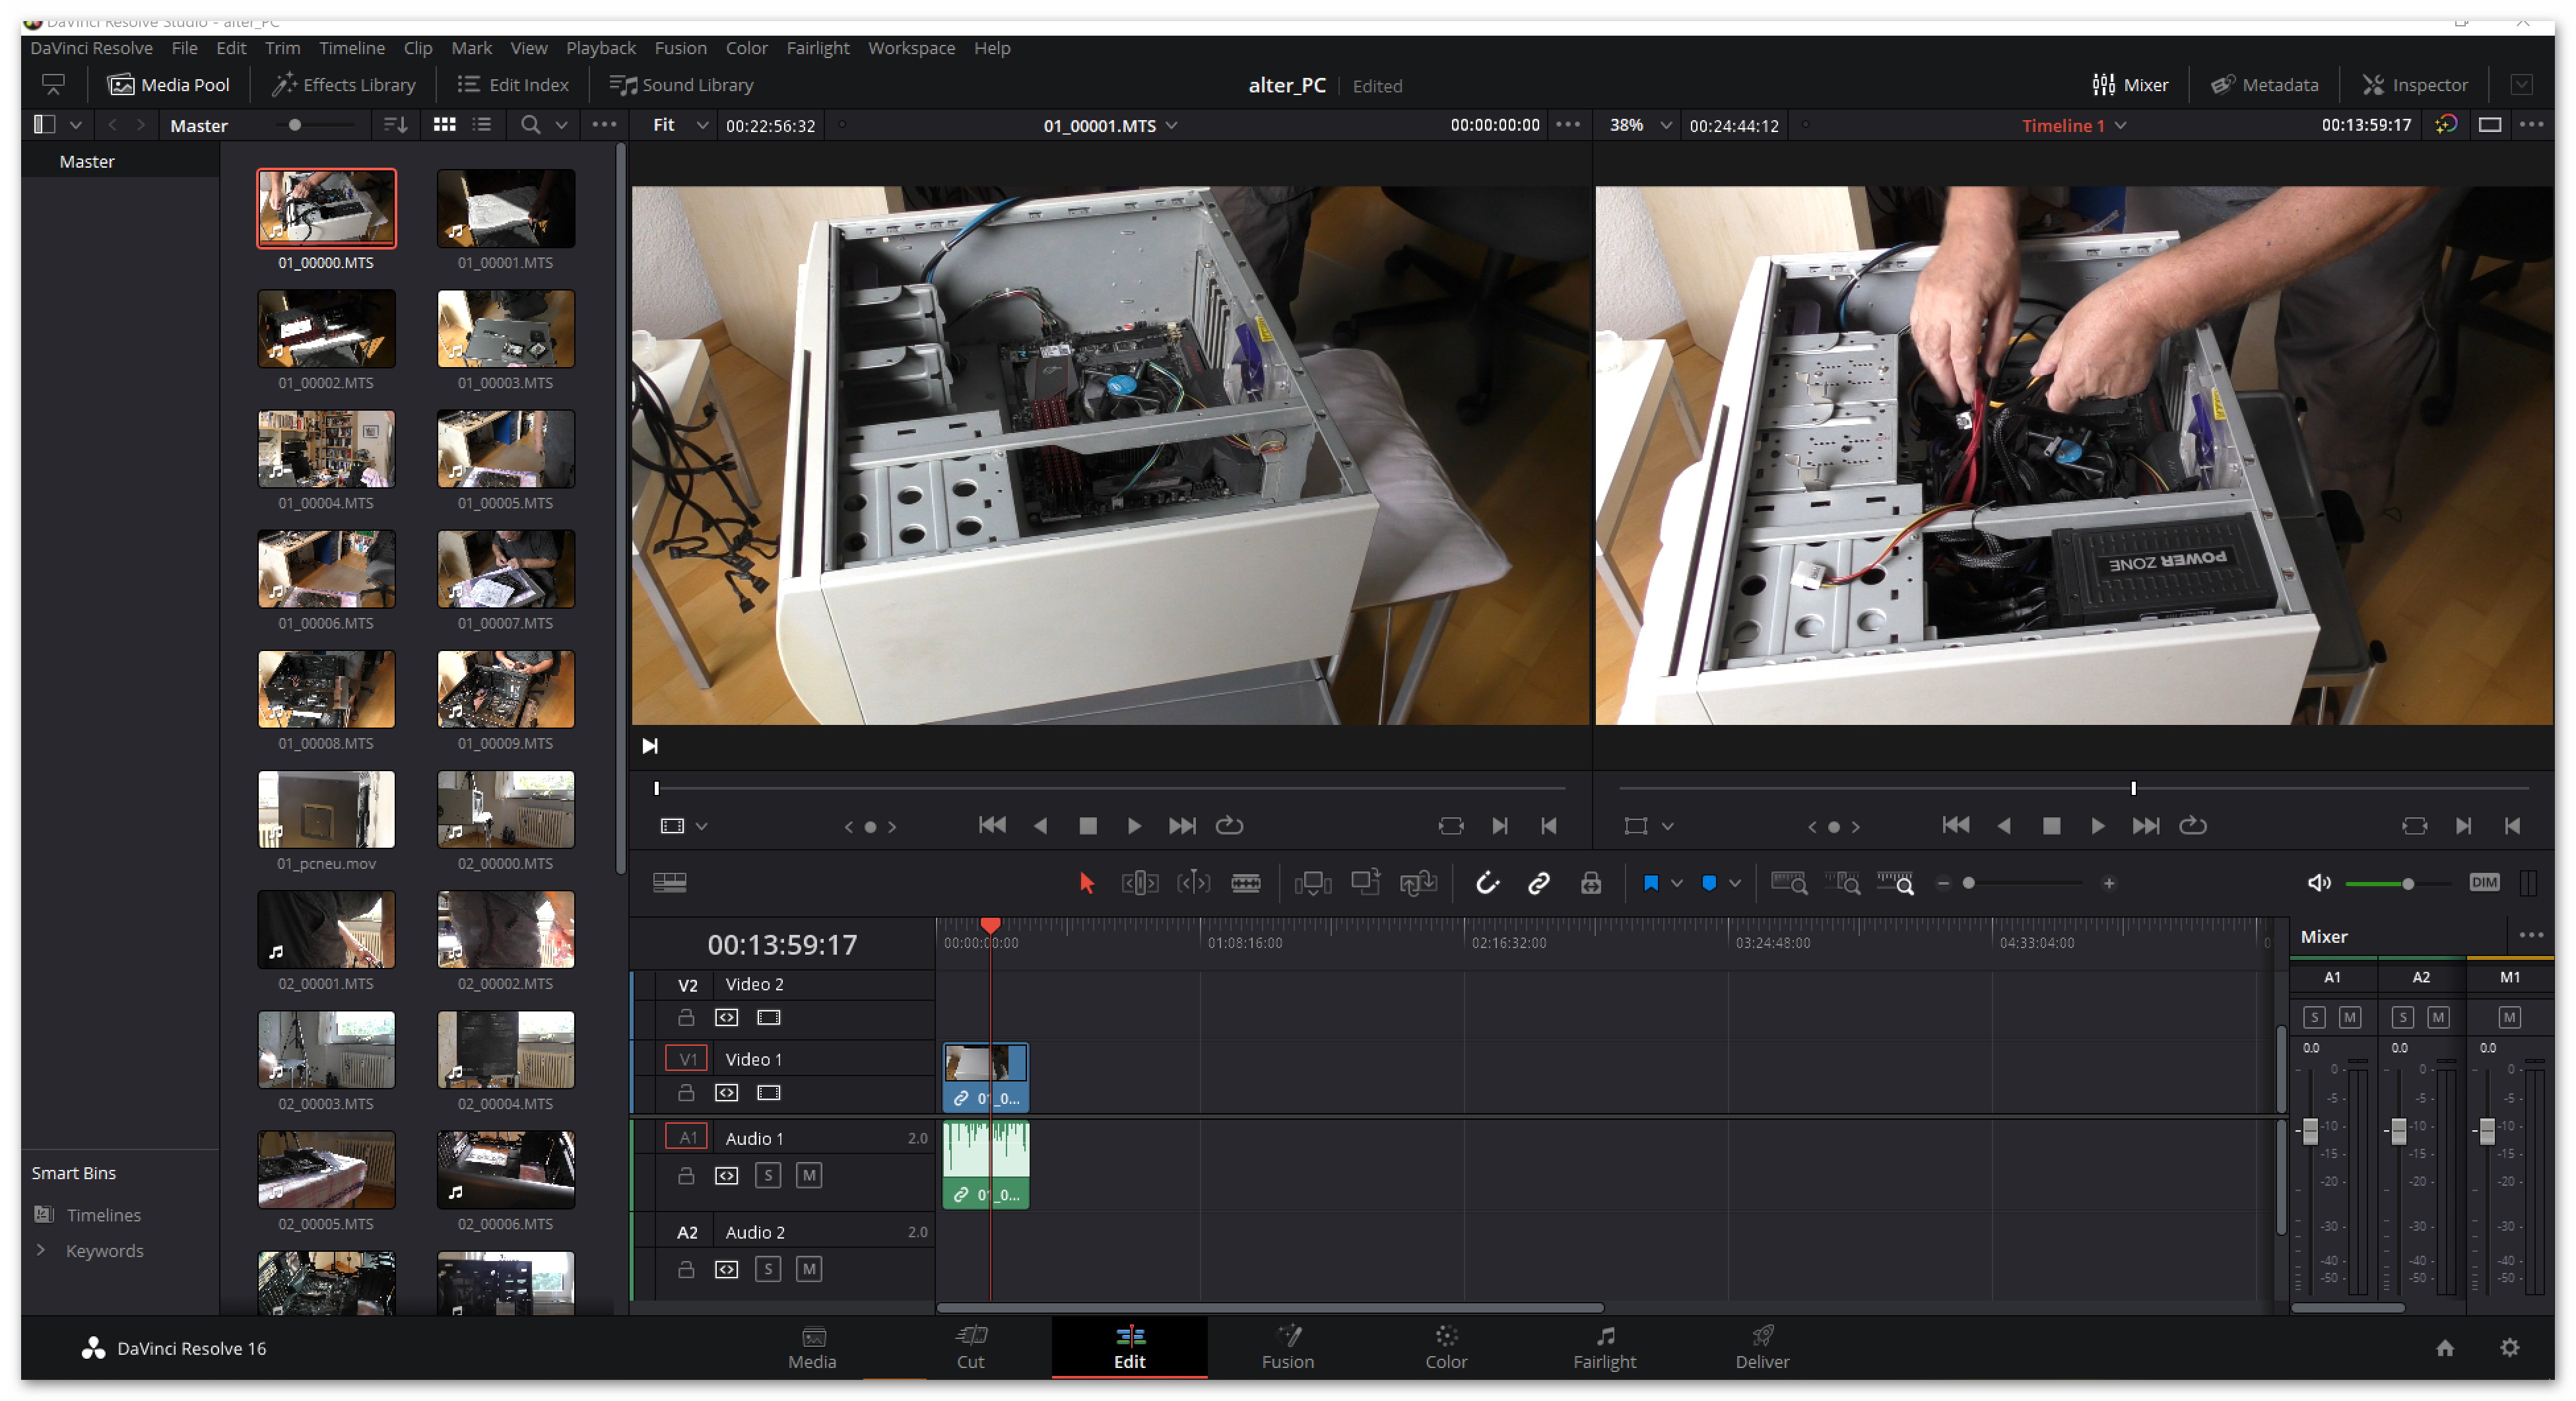Select the Blade edit mode tool
2576x1401 pixels.
coord(1245,883)
